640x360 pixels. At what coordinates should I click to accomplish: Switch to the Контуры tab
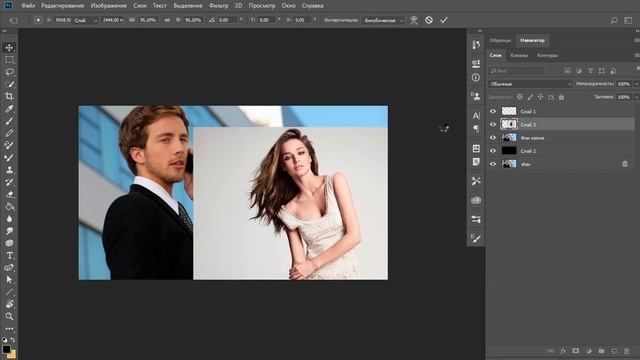(547, 55)
